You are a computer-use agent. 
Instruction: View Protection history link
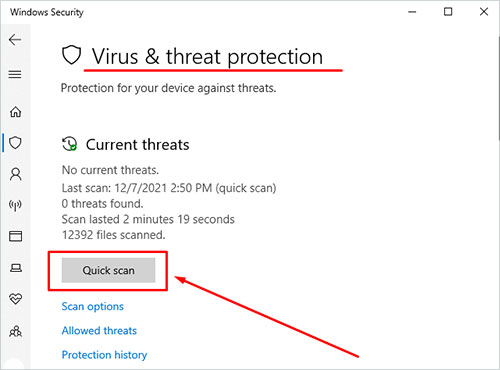point(104,355)
